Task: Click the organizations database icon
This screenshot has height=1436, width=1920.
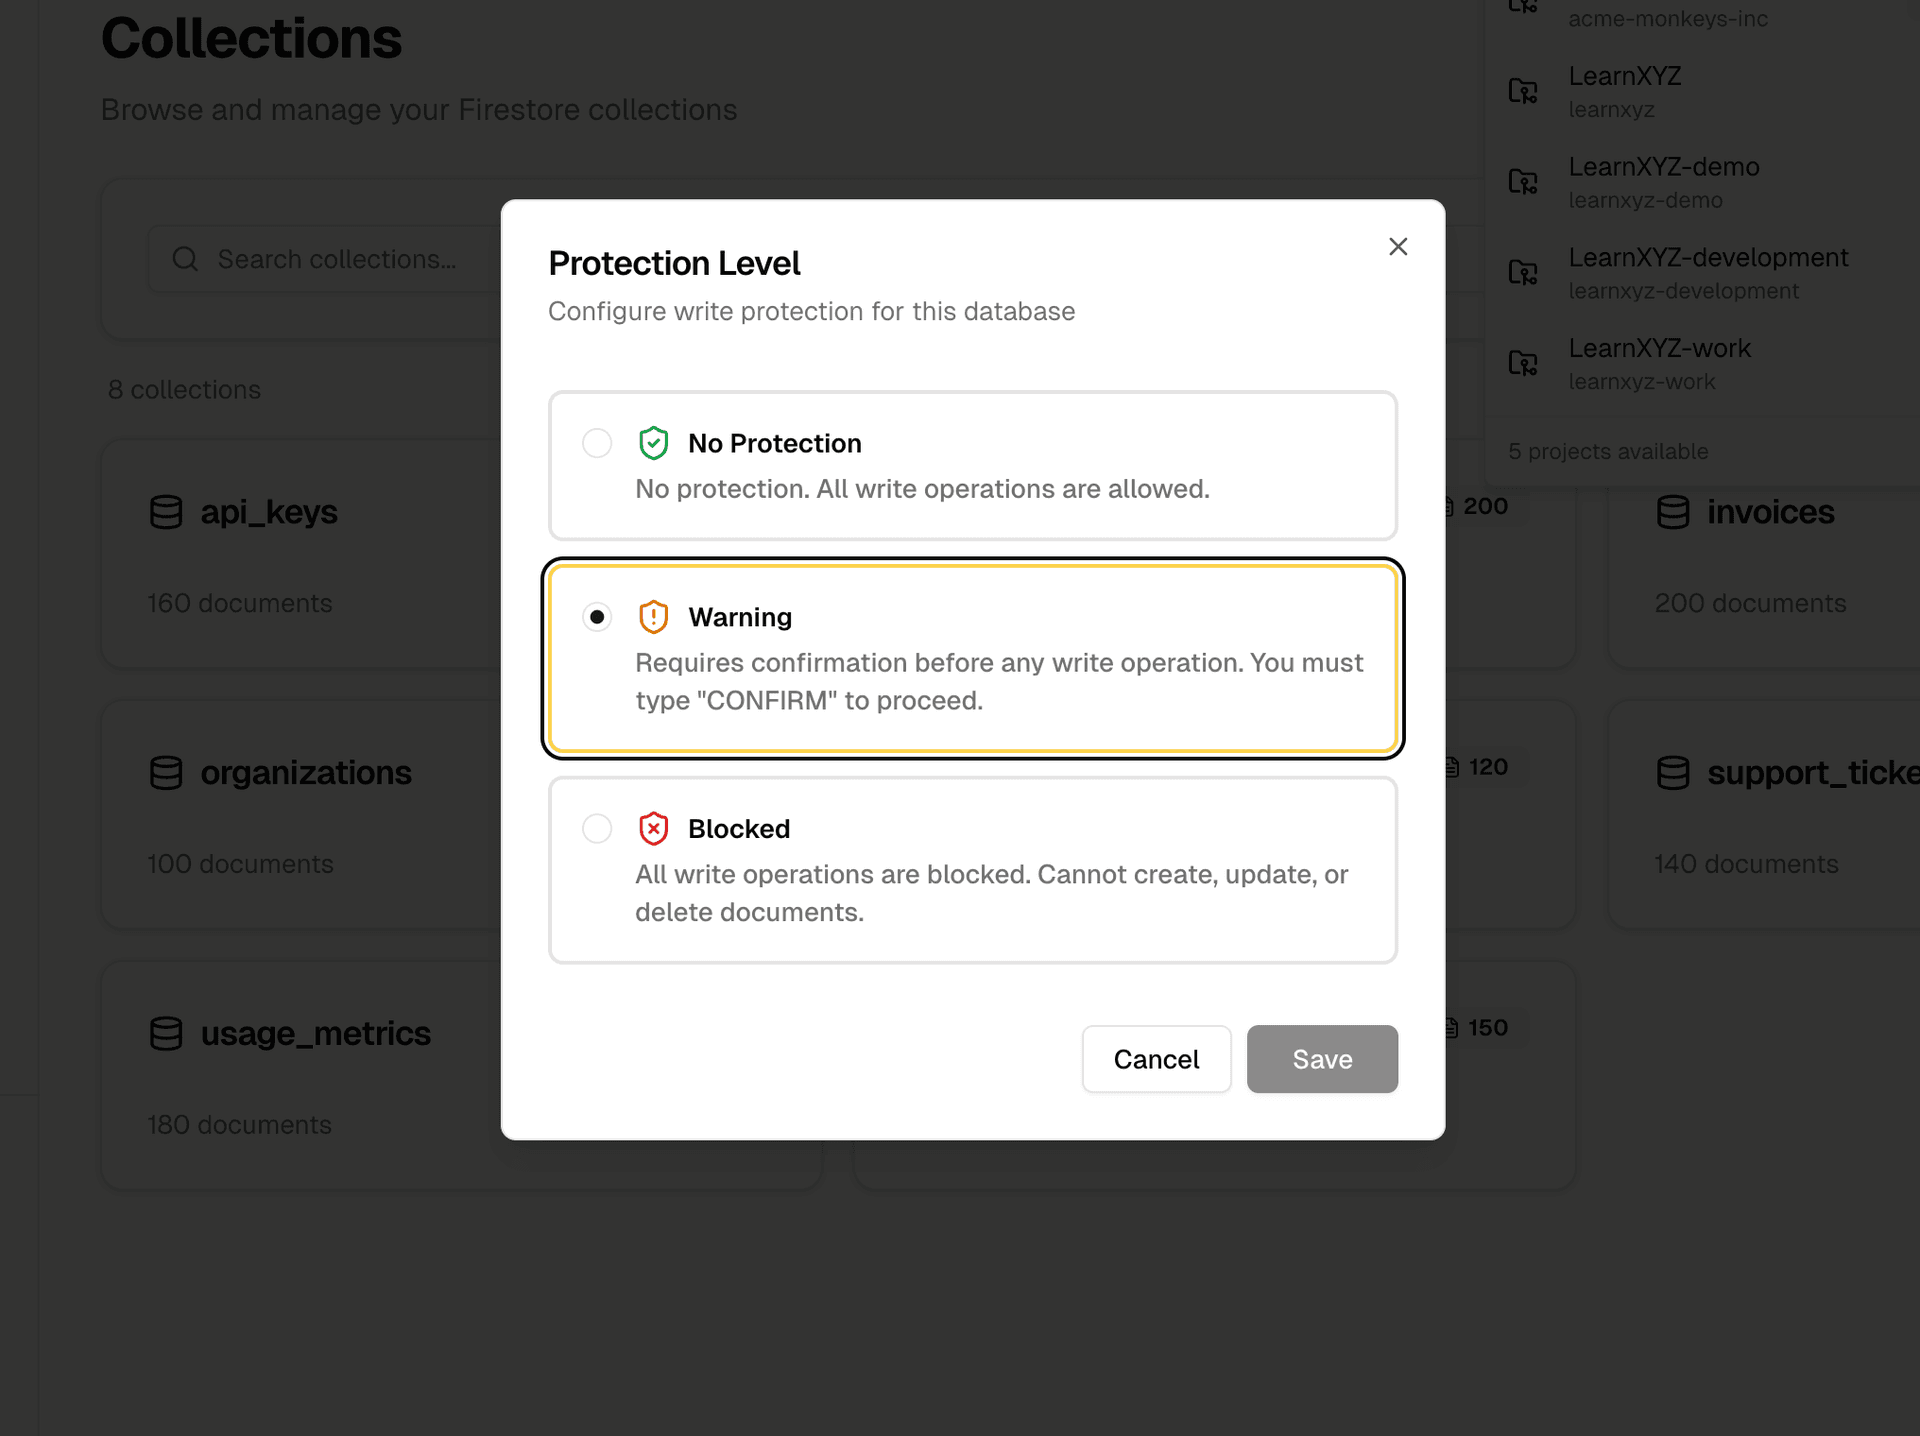Action: 166,772
